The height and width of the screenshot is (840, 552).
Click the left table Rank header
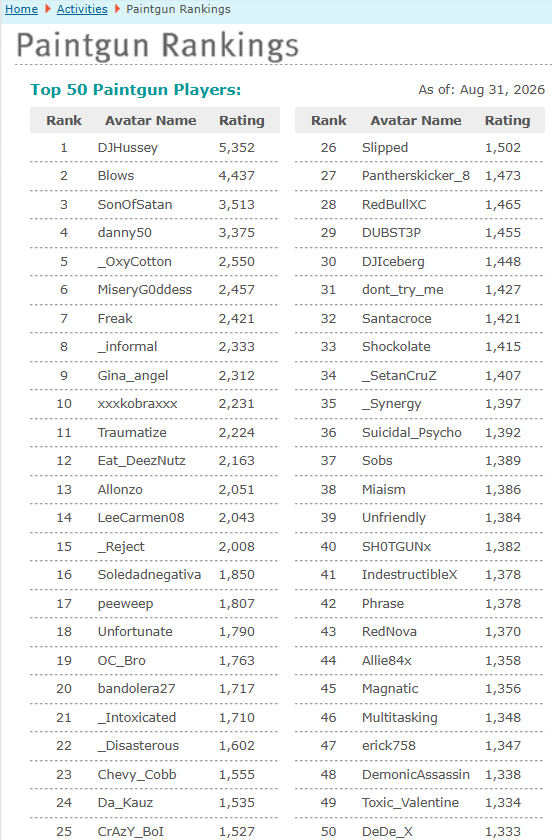(64, 121)
